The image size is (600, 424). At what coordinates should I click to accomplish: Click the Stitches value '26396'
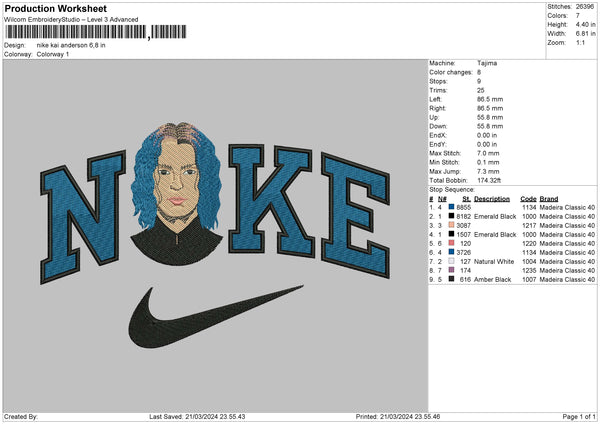585,7
